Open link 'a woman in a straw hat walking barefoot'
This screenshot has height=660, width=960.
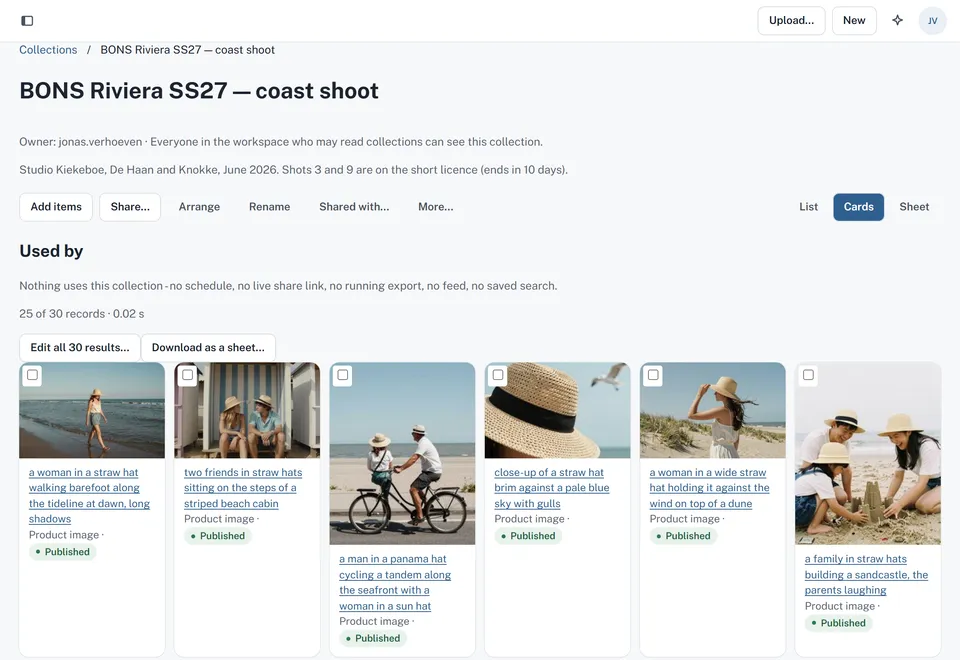point(89,496)
